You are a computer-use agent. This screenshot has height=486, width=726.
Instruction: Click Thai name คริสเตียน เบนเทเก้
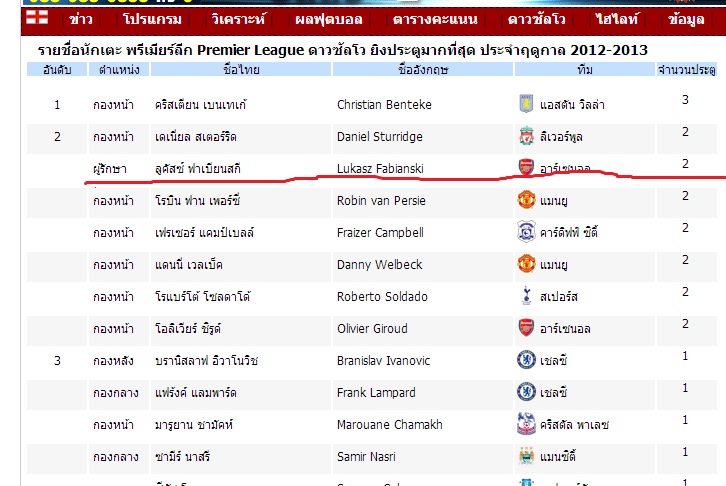(x=200, y=105)
